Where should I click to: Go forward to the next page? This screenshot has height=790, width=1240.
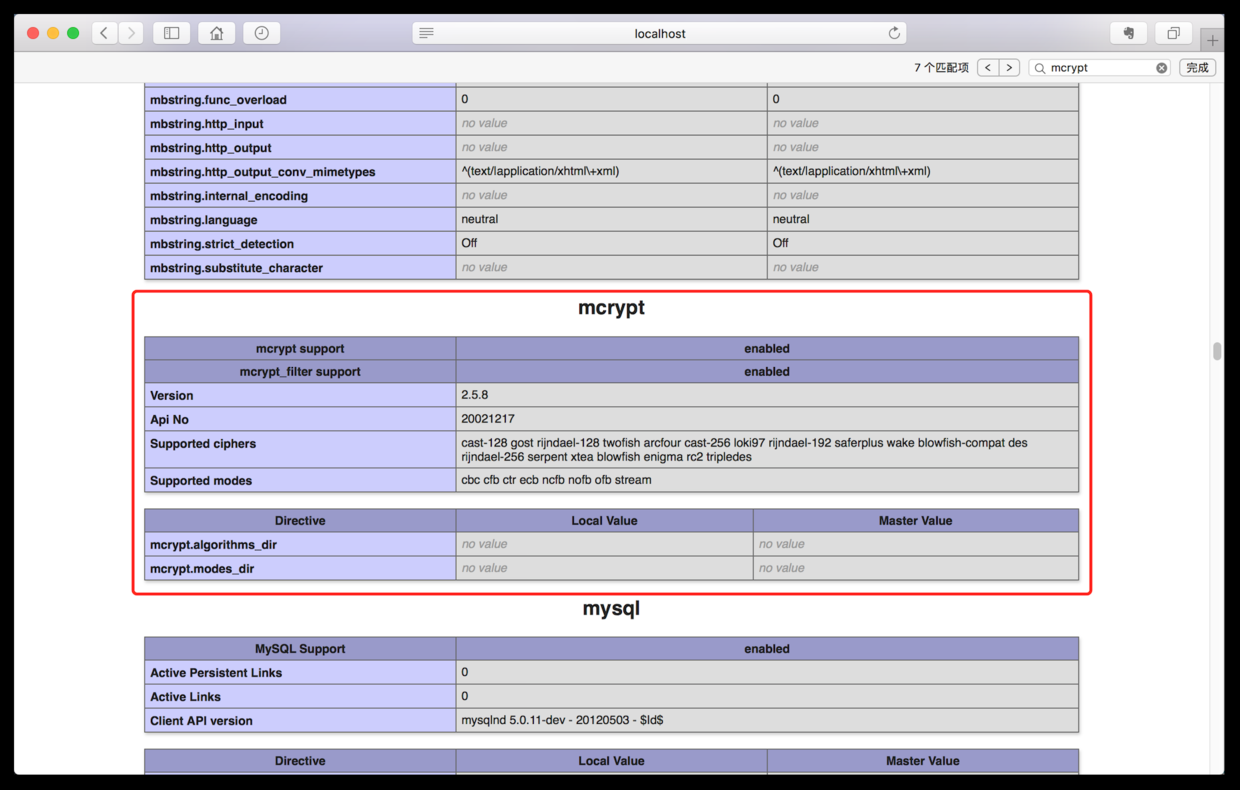click(x=131, y=32)
